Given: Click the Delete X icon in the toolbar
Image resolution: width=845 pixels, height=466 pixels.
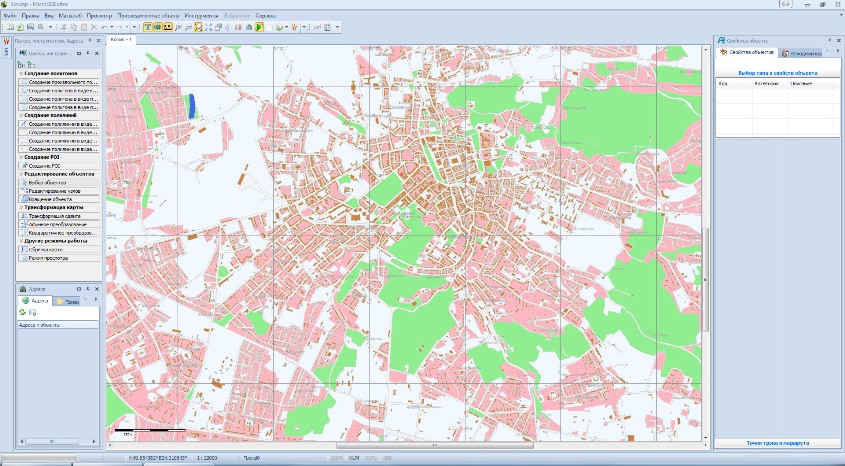Looking at the screenshot, I should [92, 27].
